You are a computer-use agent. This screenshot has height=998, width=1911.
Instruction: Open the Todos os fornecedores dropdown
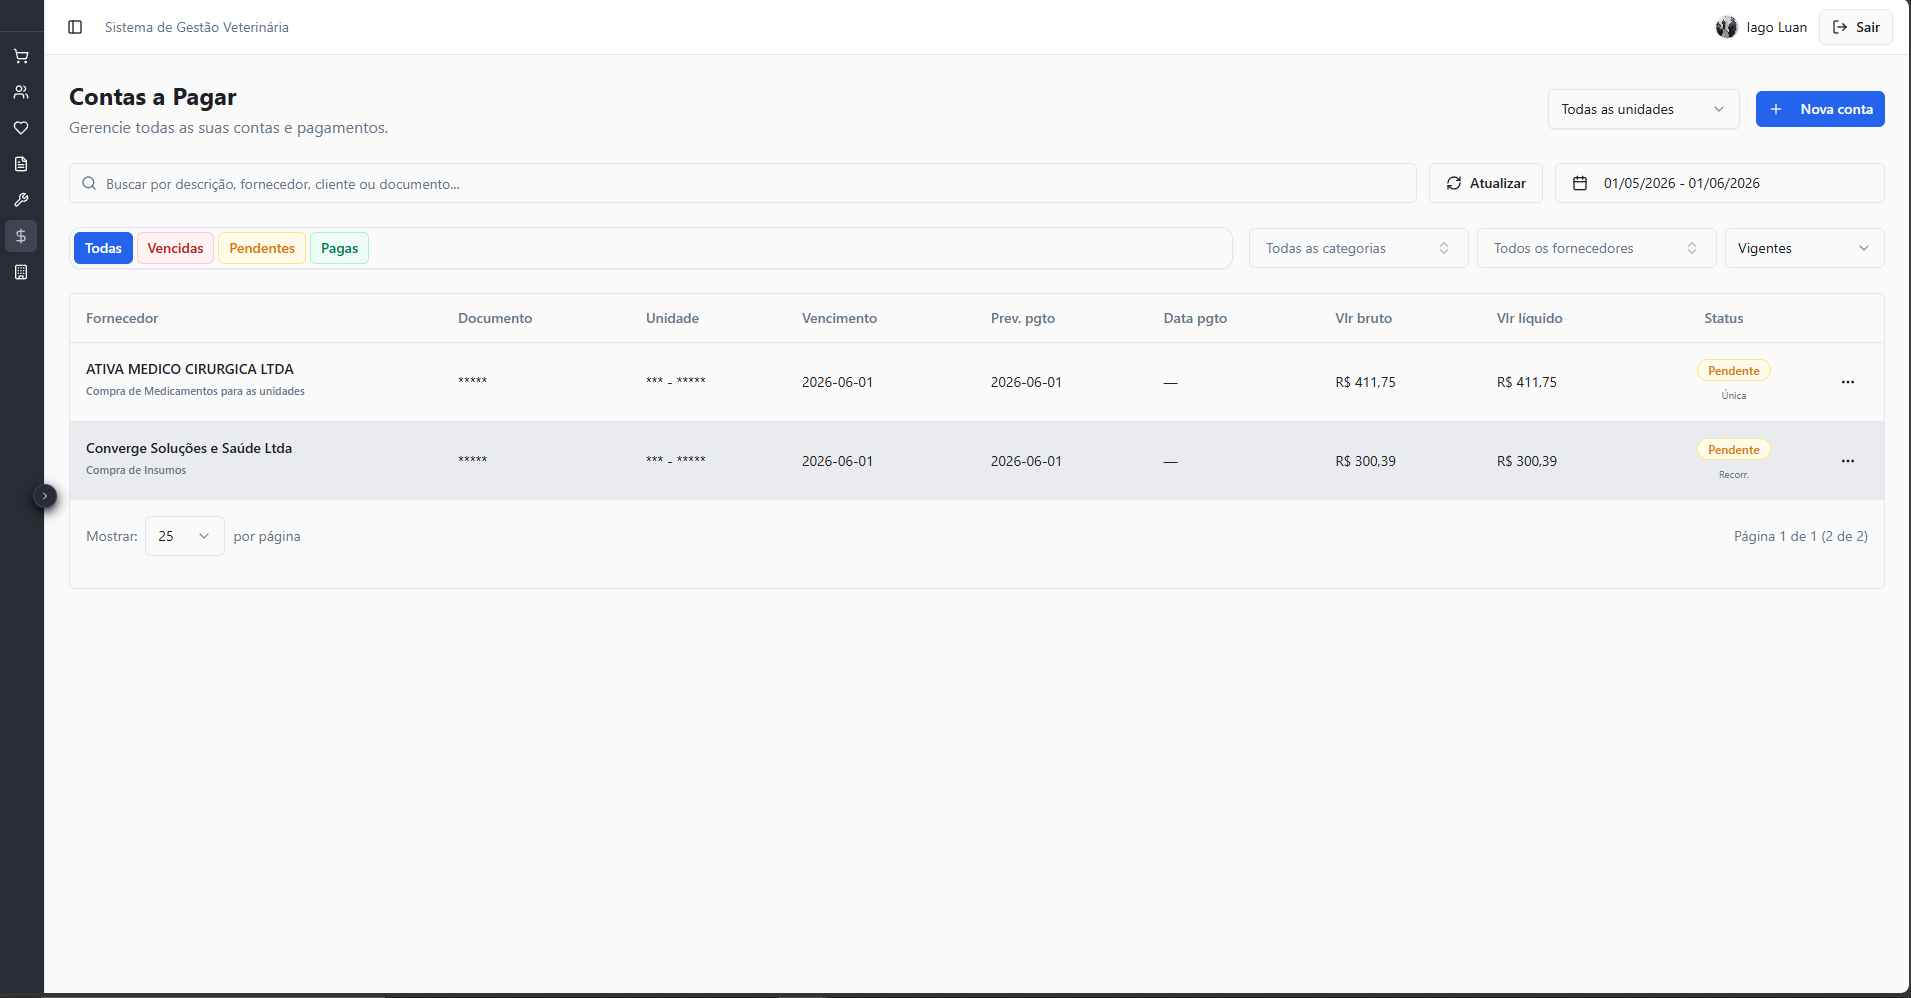coord(1597,248)
